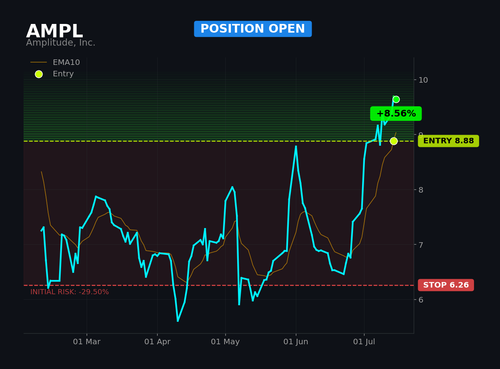Click the 01 Jul date label

tap(364, 342)
